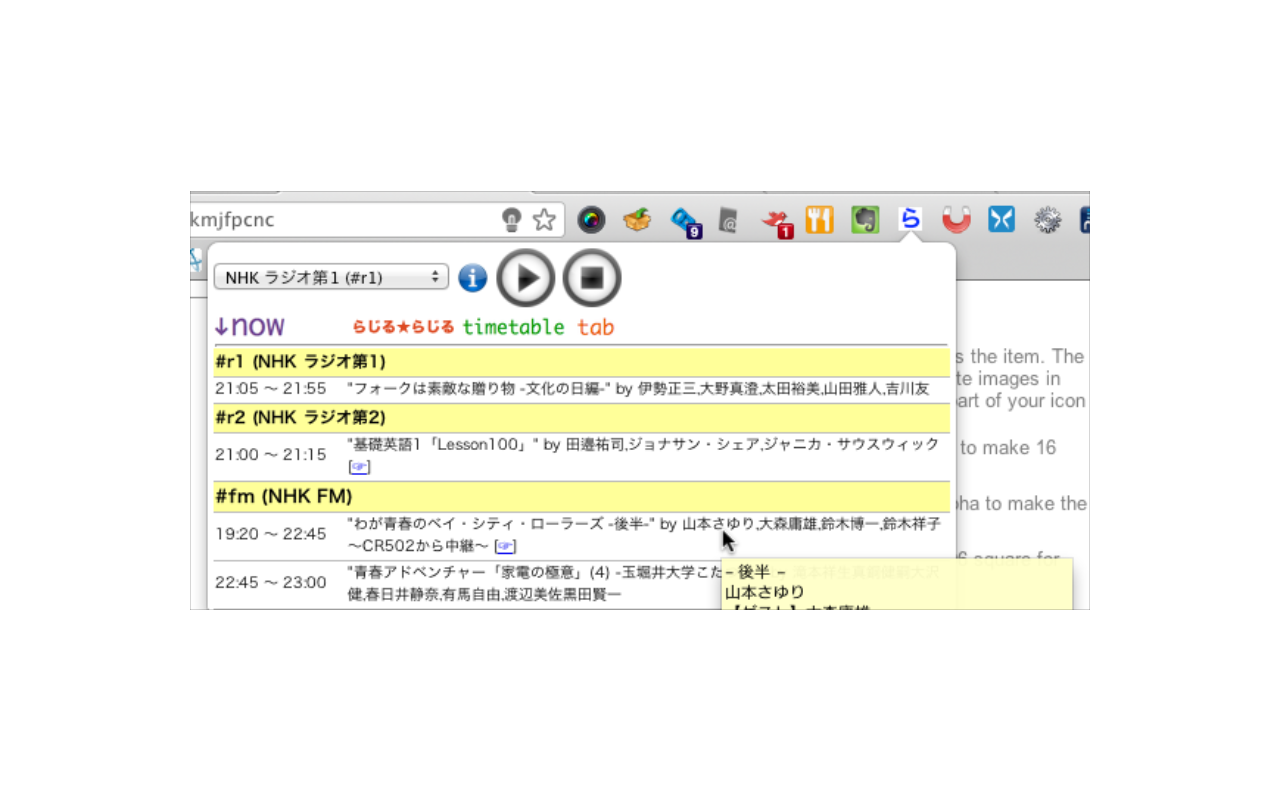Click the color camera lens extension icon
Image resolution: width=1280 pixels, height=800 pixels.
pyautogui.click(x=591, y=220)
